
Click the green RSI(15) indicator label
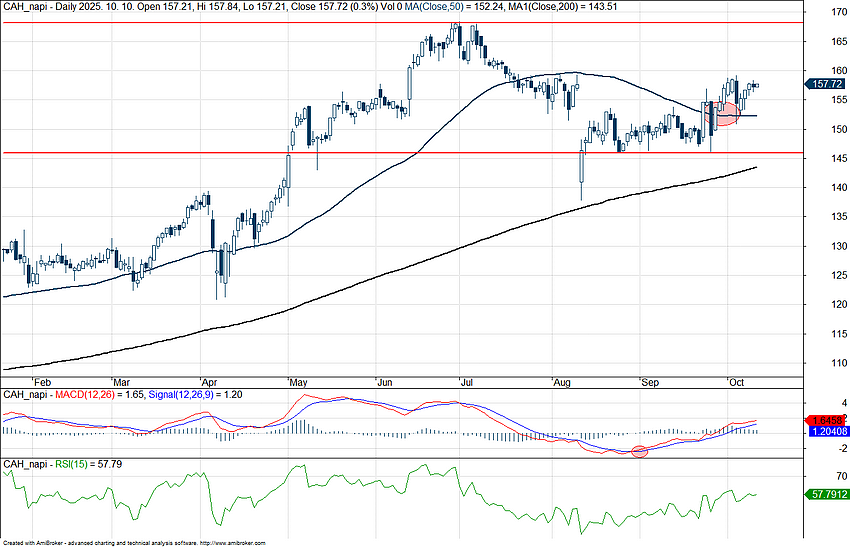(83, 465)
